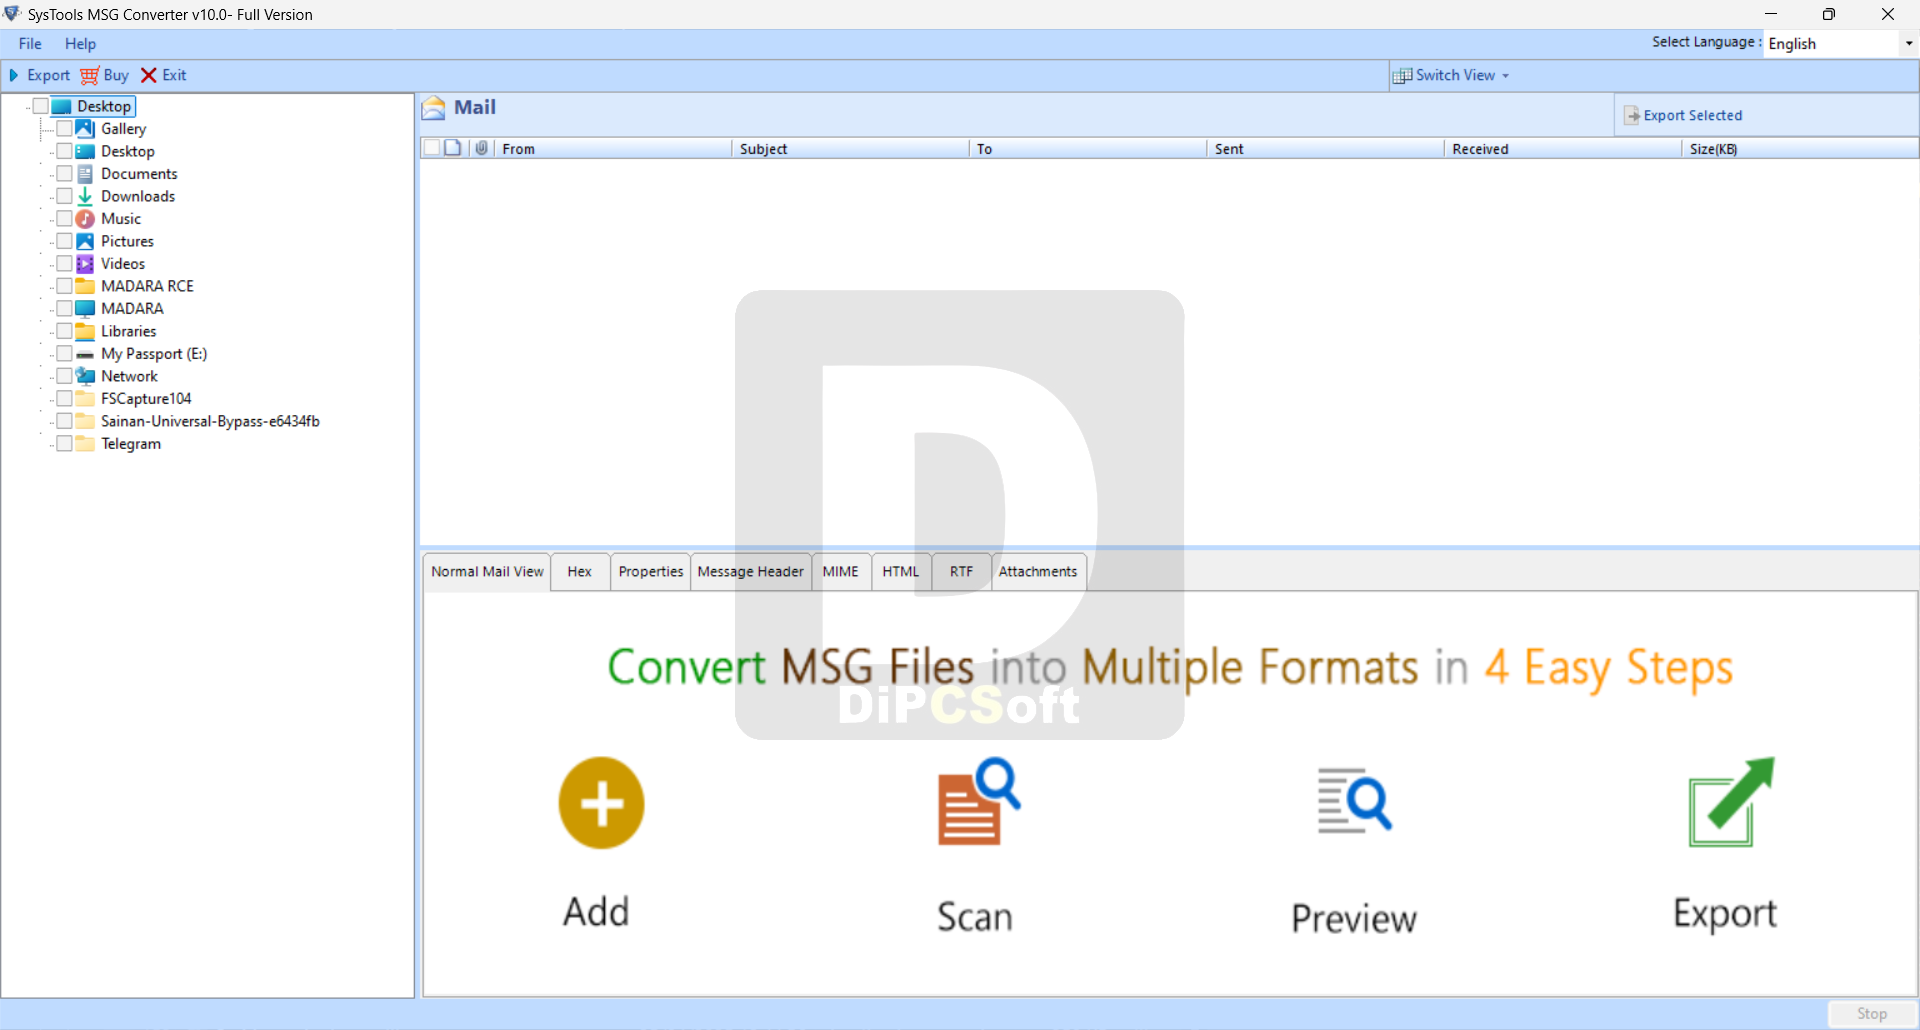The width and height of the screenshot is (1920, 1030).
Task: Select the Libraries tree item
Action: 128,331
